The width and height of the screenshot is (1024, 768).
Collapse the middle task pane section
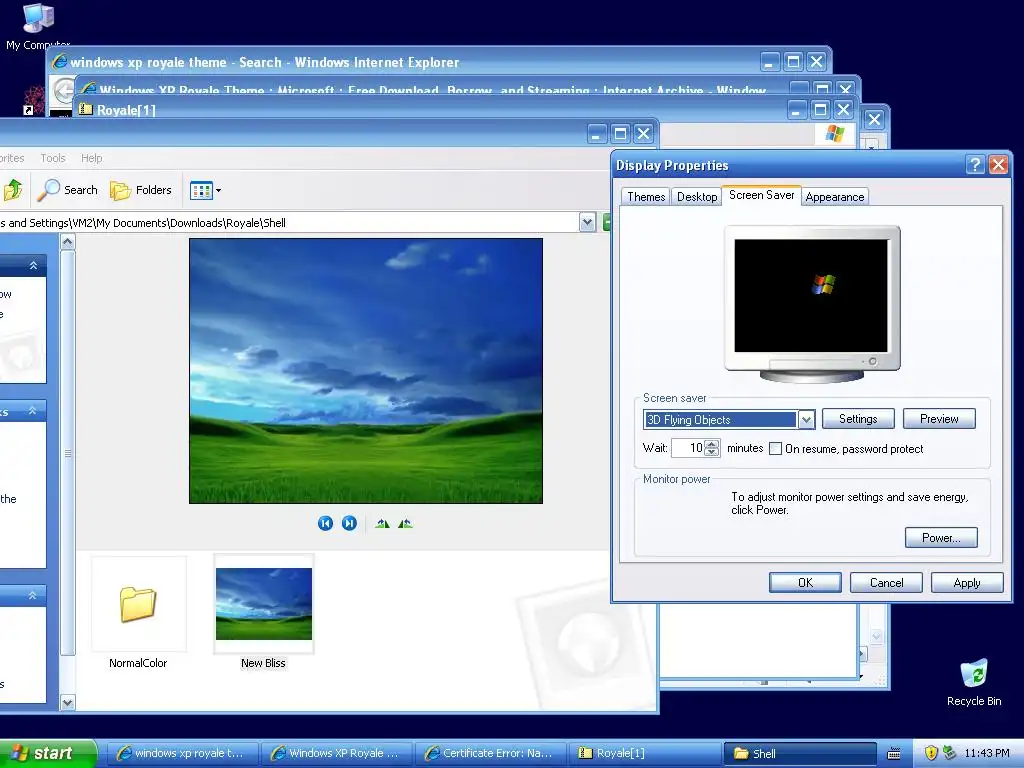32,410
